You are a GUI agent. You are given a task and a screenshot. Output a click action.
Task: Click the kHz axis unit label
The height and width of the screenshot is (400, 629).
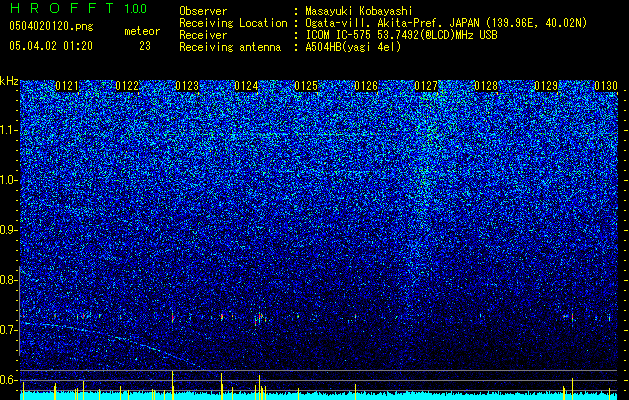9,81
